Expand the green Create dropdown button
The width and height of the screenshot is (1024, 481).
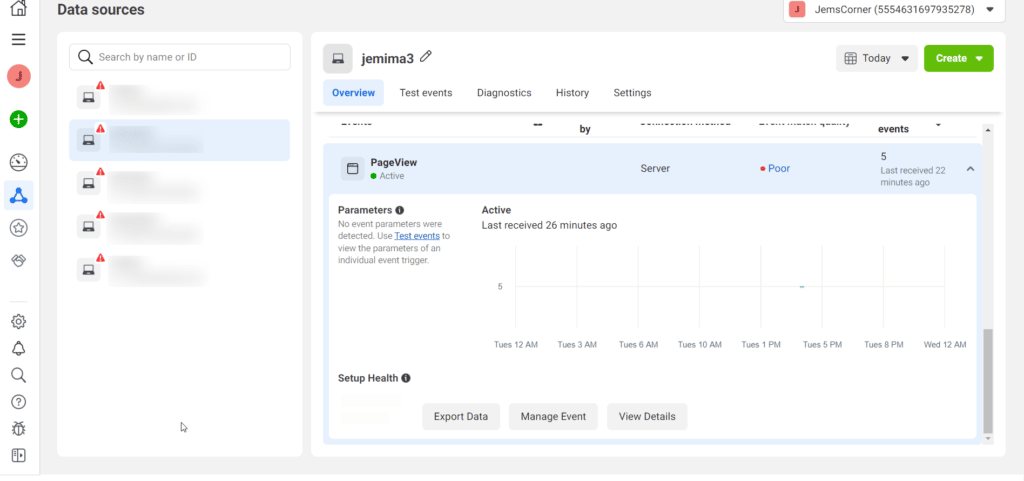pos(958,59)
